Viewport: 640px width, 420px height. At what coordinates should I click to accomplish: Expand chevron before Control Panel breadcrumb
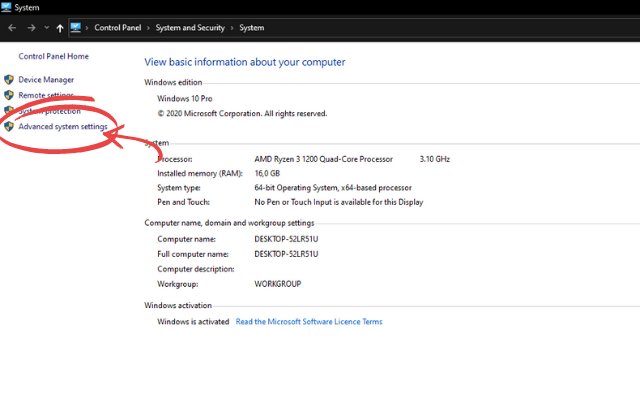(x=87, y=28)
